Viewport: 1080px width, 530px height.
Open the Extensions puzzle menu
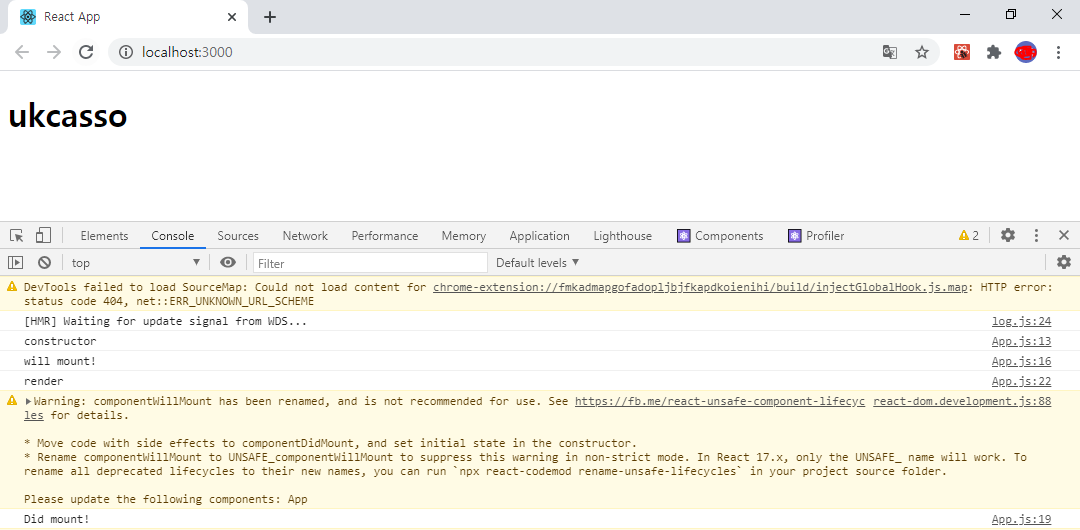993,52
